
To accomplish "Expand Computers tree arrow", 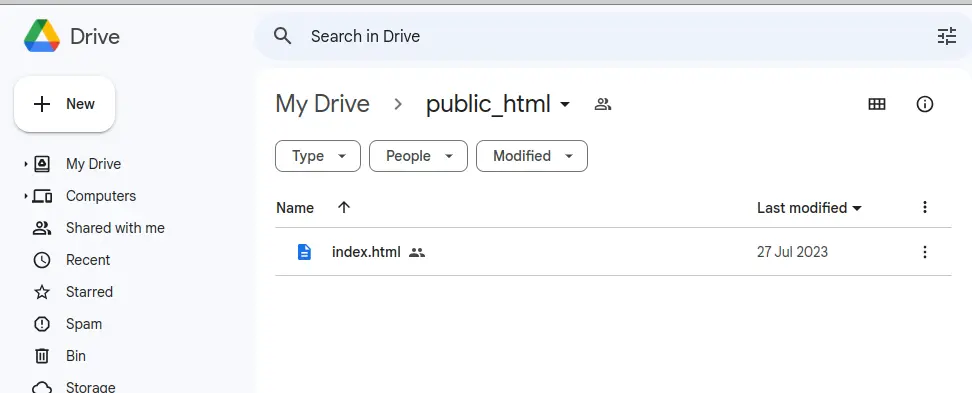I will coord(25,196).
